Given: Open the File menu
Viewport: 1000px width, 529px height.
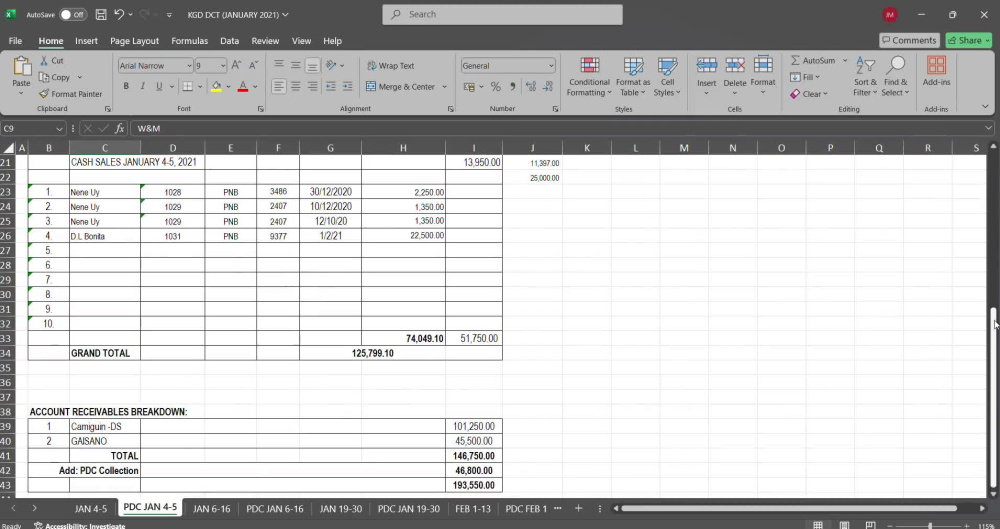Looking at the screenshot, I should coord(15,40).
